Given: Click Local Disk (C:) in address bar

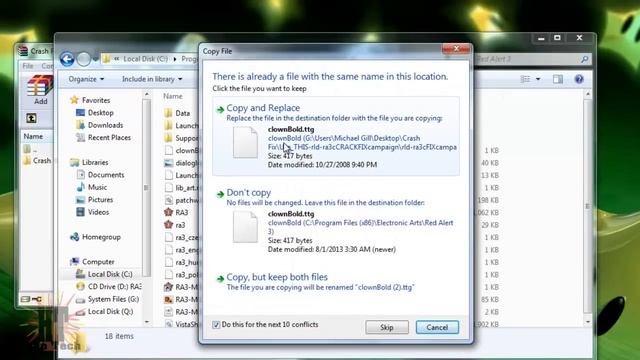Looking at the screenshot, I should point(145,59).
